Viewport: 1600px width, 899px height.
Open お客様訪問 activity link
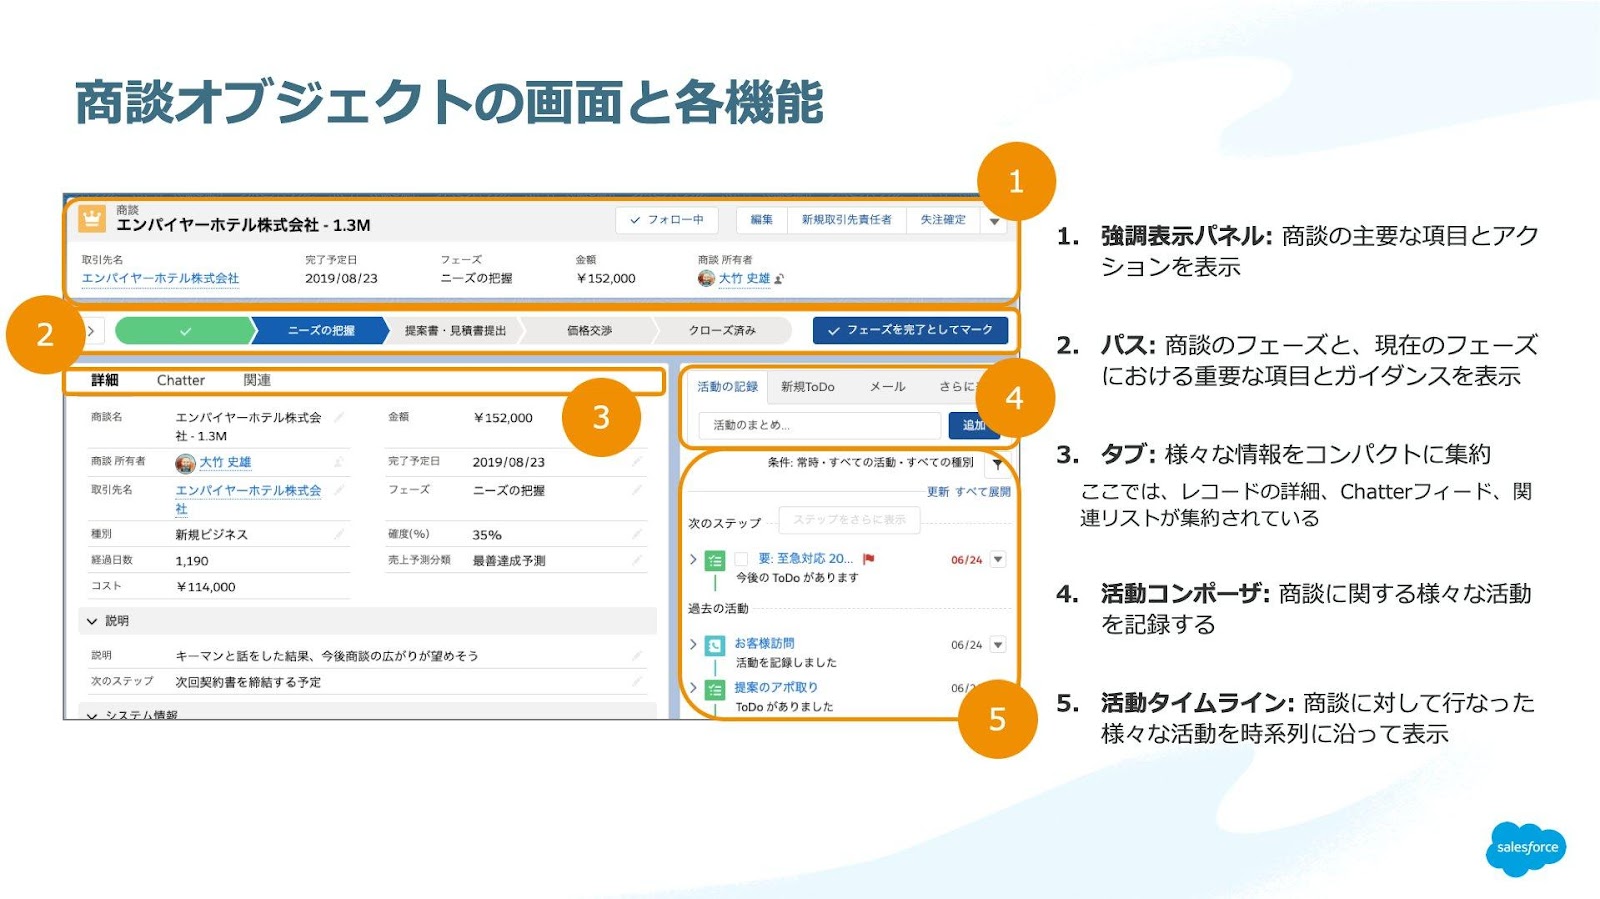[764, 644]
